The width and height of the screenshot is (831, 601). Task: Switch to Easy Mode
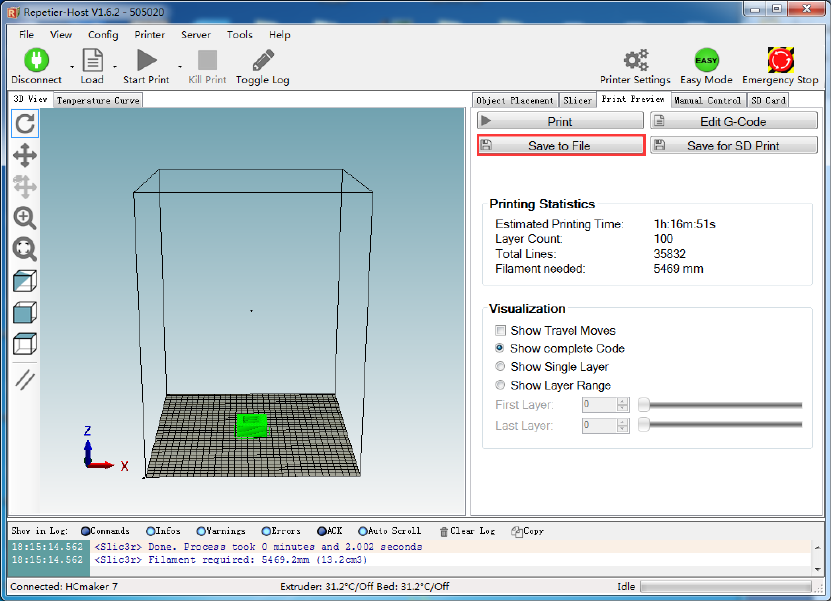[706, 60]
